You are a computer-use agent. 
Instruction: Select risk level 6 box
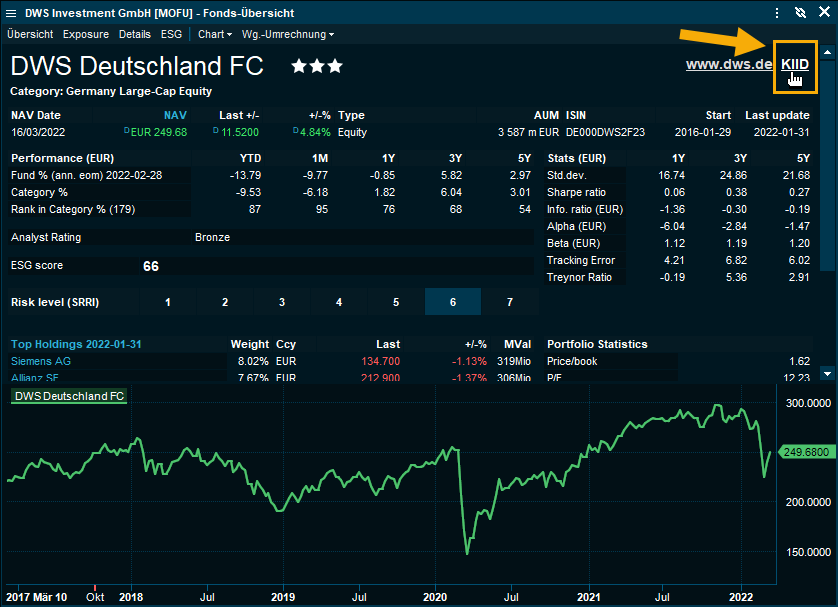(453, 302)
